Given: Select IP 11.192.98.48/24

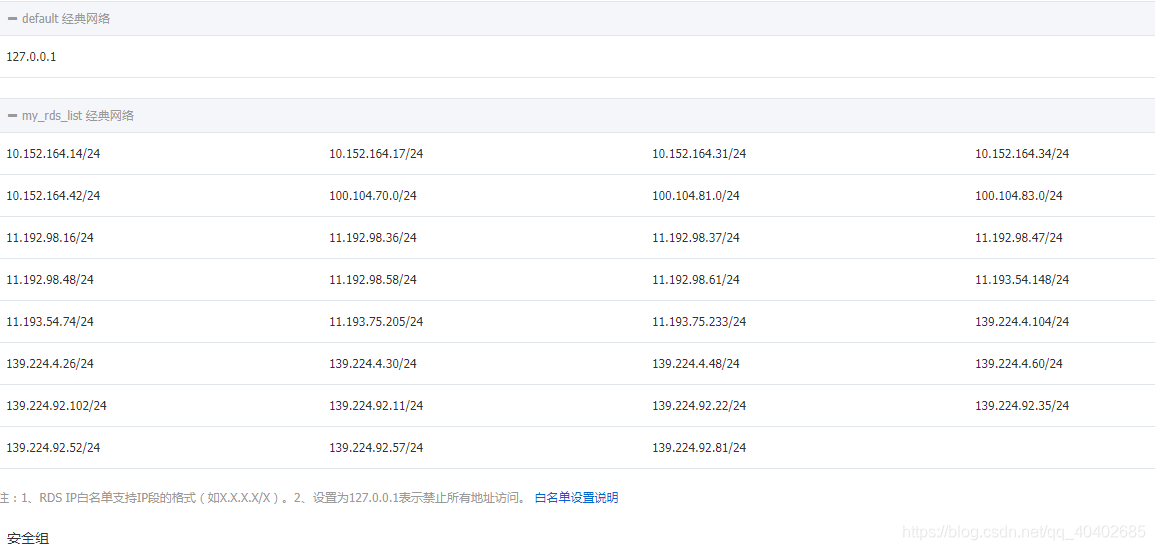Looking at the screenshot, I should (x=50, y=280).
